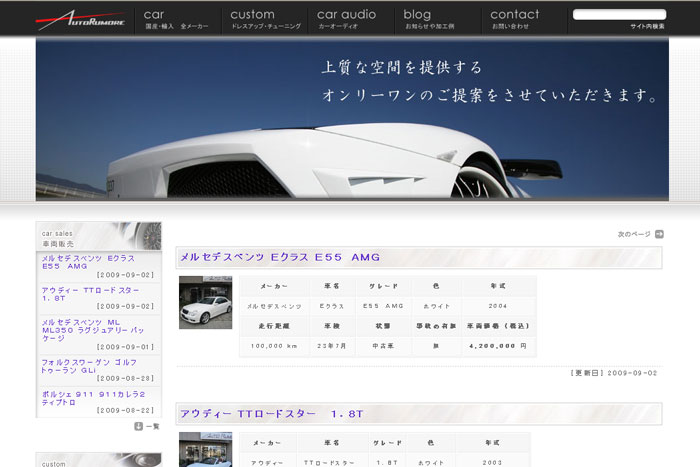This screenshot has height=467, width=700.
Task: Click the white car hero banner
Action: [x=352, y=119]
